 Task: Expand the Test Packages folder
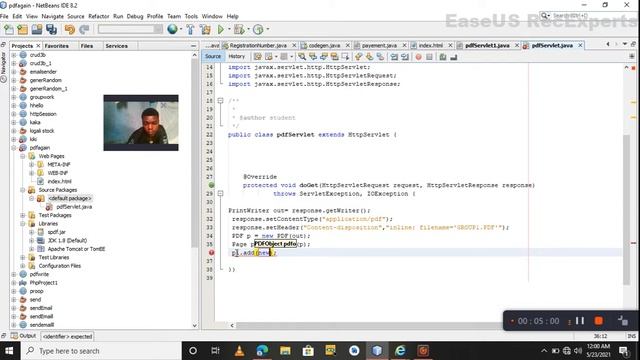click(23, 215)
